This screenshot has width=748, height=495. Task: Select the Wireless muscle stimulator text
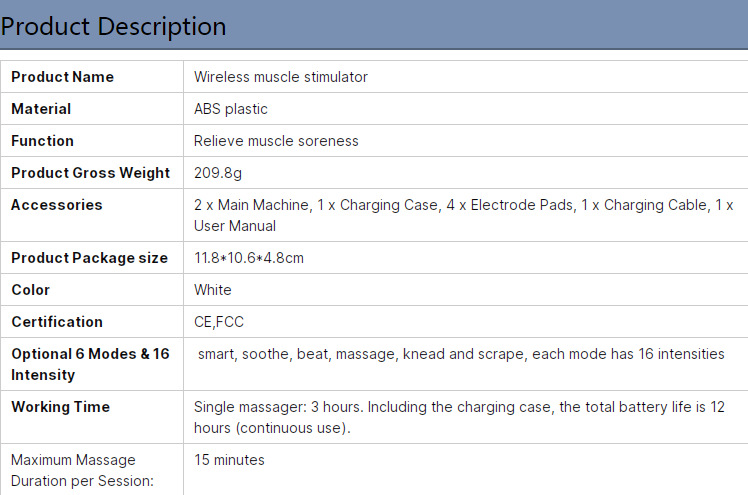[281, 77]
